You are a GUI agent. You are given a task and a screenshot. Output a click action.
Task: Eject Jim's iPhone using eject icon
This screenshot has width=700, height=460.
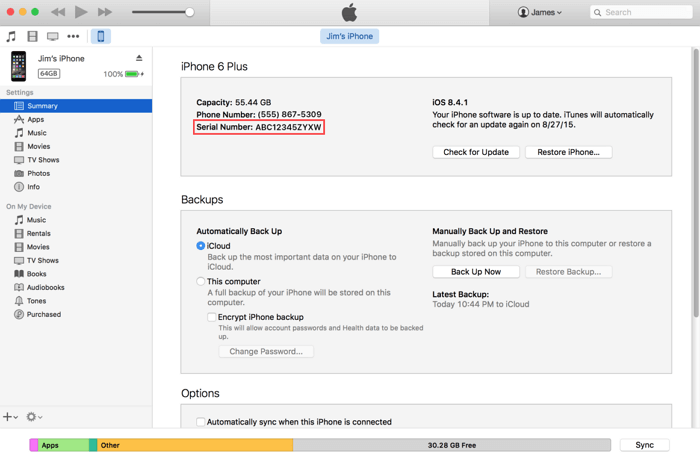[139, 59]
